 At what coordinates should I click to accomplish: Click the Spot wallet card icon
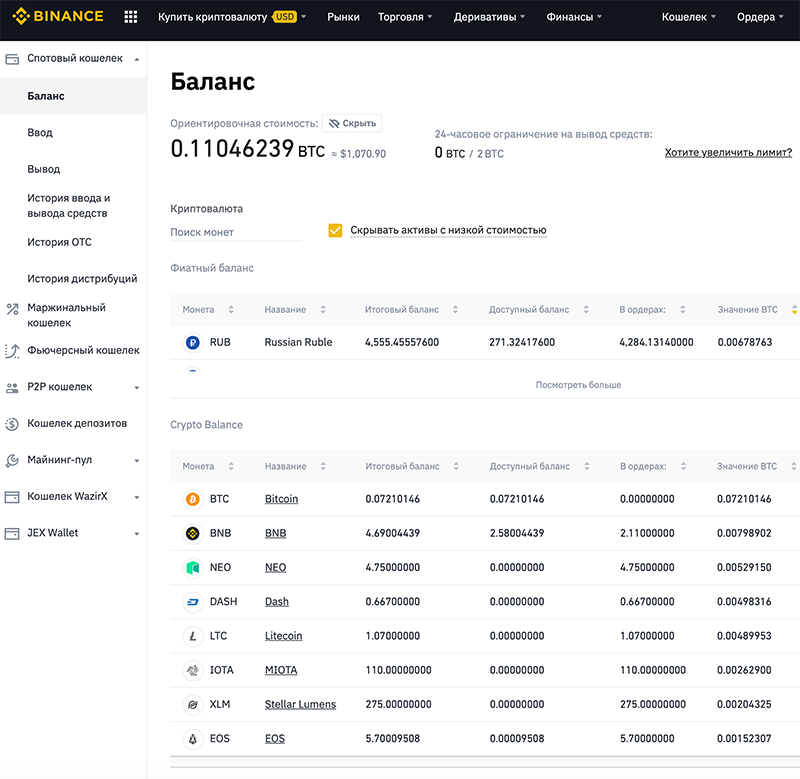pyautogui.click(x=12, y=59)
